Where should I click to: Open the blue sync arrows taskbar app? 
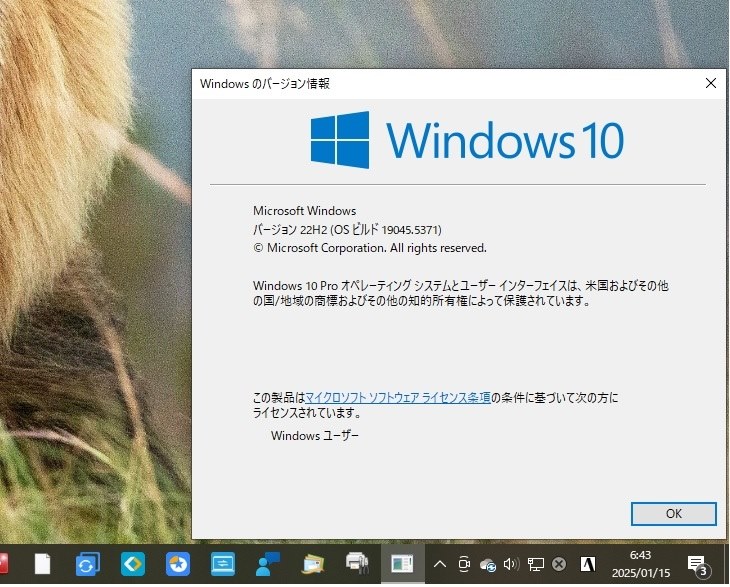pos(88,564)
